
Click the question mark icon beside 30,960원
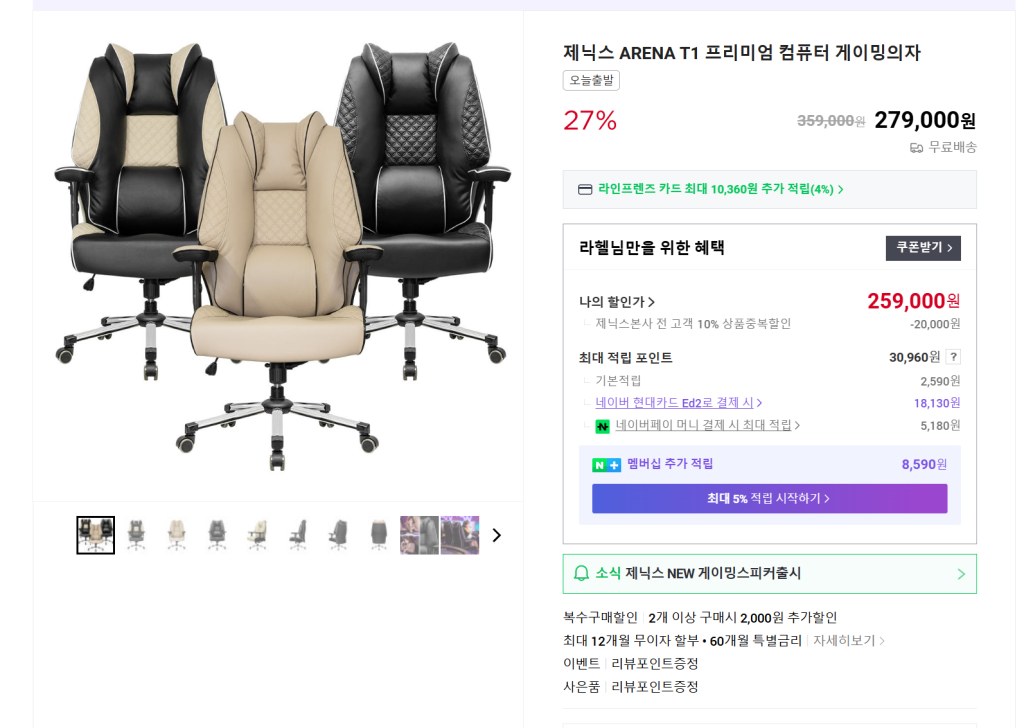coord(953,357)
